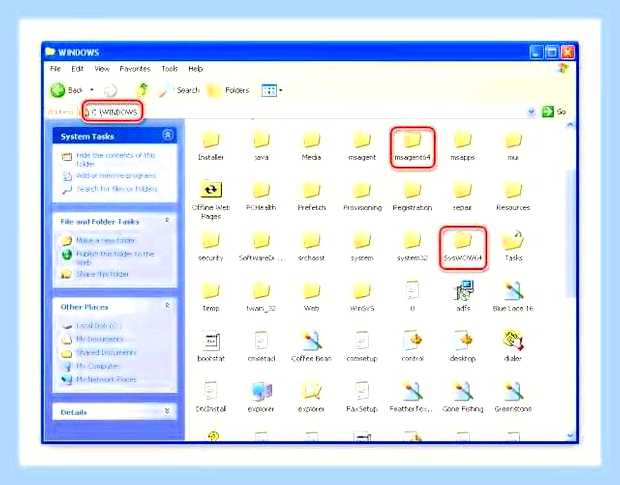Click the Search toolbar button
620x485 pixels.
(178, 91)
